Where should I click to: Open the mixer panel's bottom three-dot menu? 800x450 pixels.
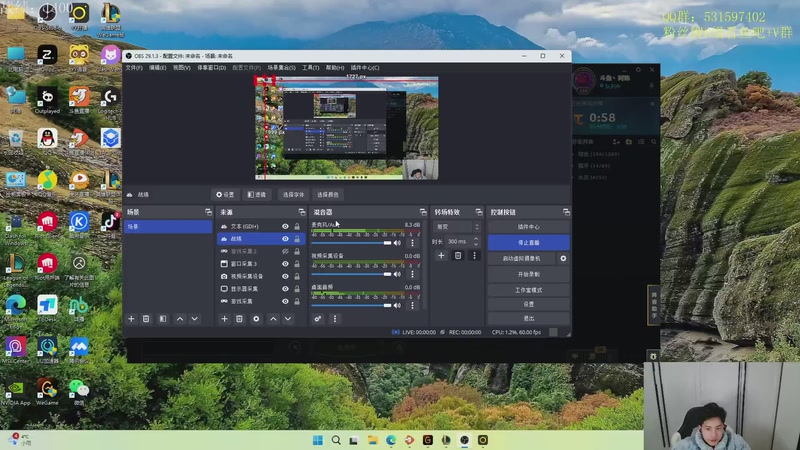point(335,319)
